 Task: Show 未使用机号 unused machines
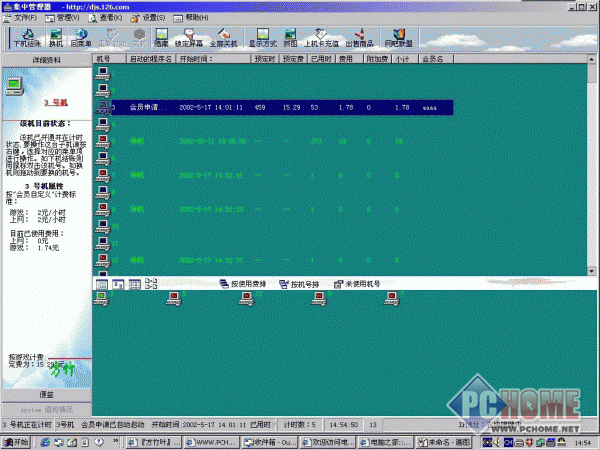pyautogui.click(x=357, y=284)
